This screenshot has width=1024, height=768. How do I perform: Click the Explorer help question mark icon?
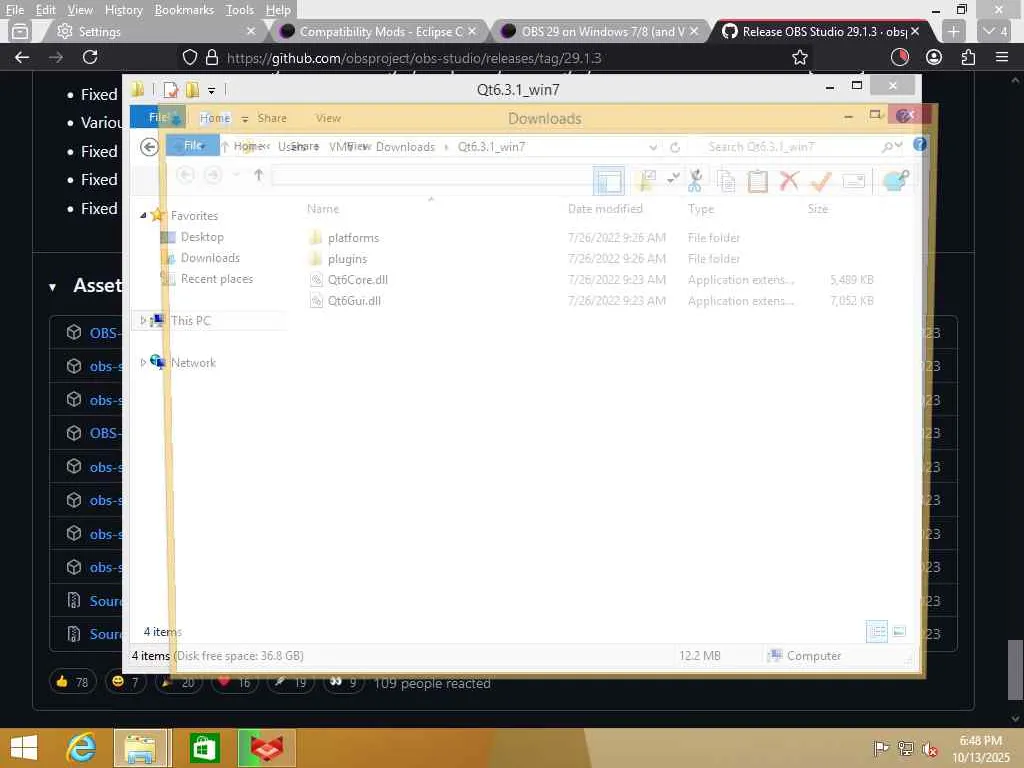coord(920,144)
